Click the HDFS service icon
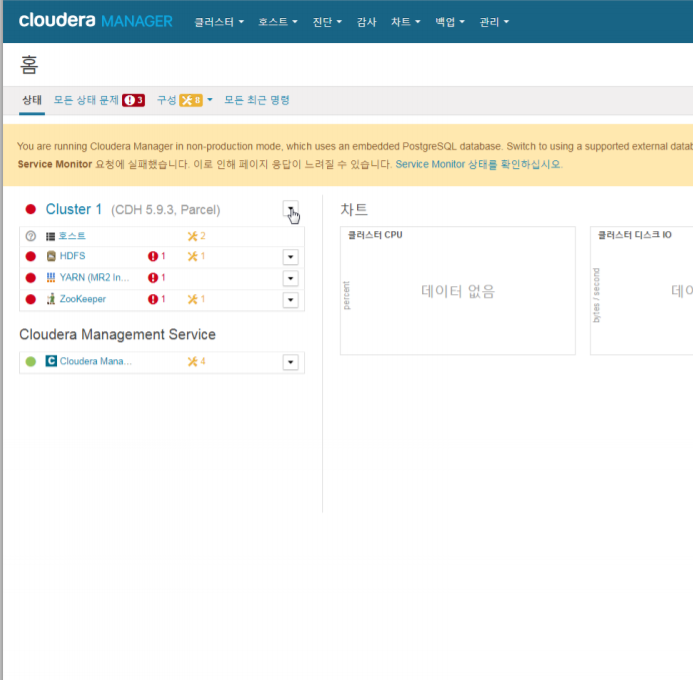Image resolution: width=693 pixels, height=680 pixels. point(51,256)
